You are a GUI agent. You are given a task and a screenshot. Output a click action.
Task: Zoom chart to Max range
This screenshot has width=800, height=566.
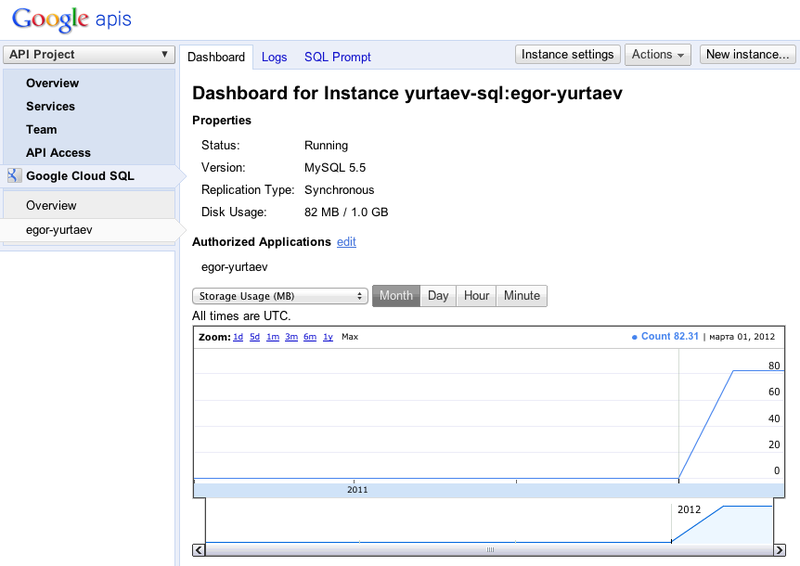(x=349, y=337)
